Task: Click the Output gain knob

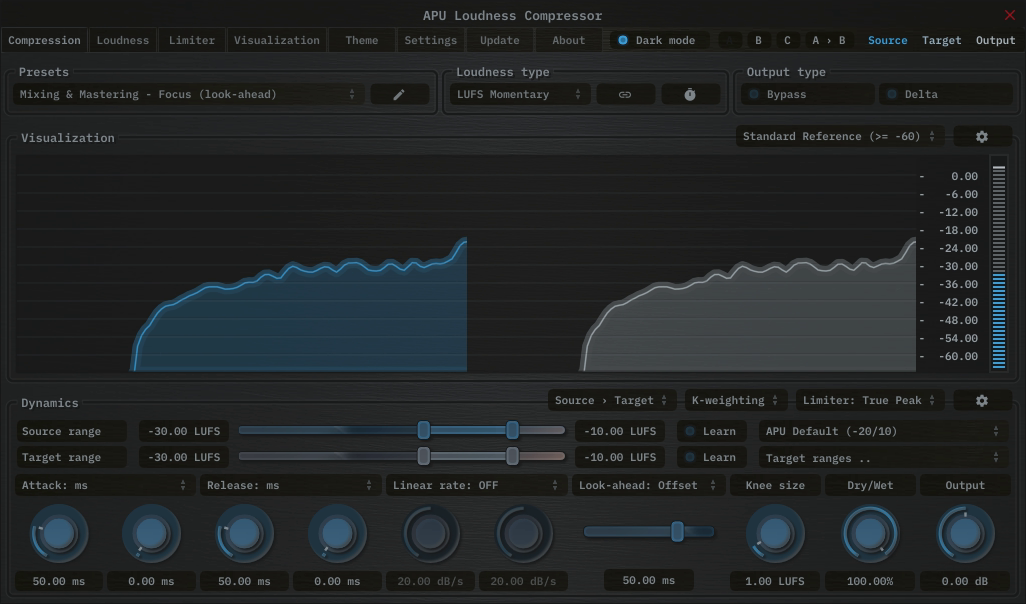Action: pos(965,533)
